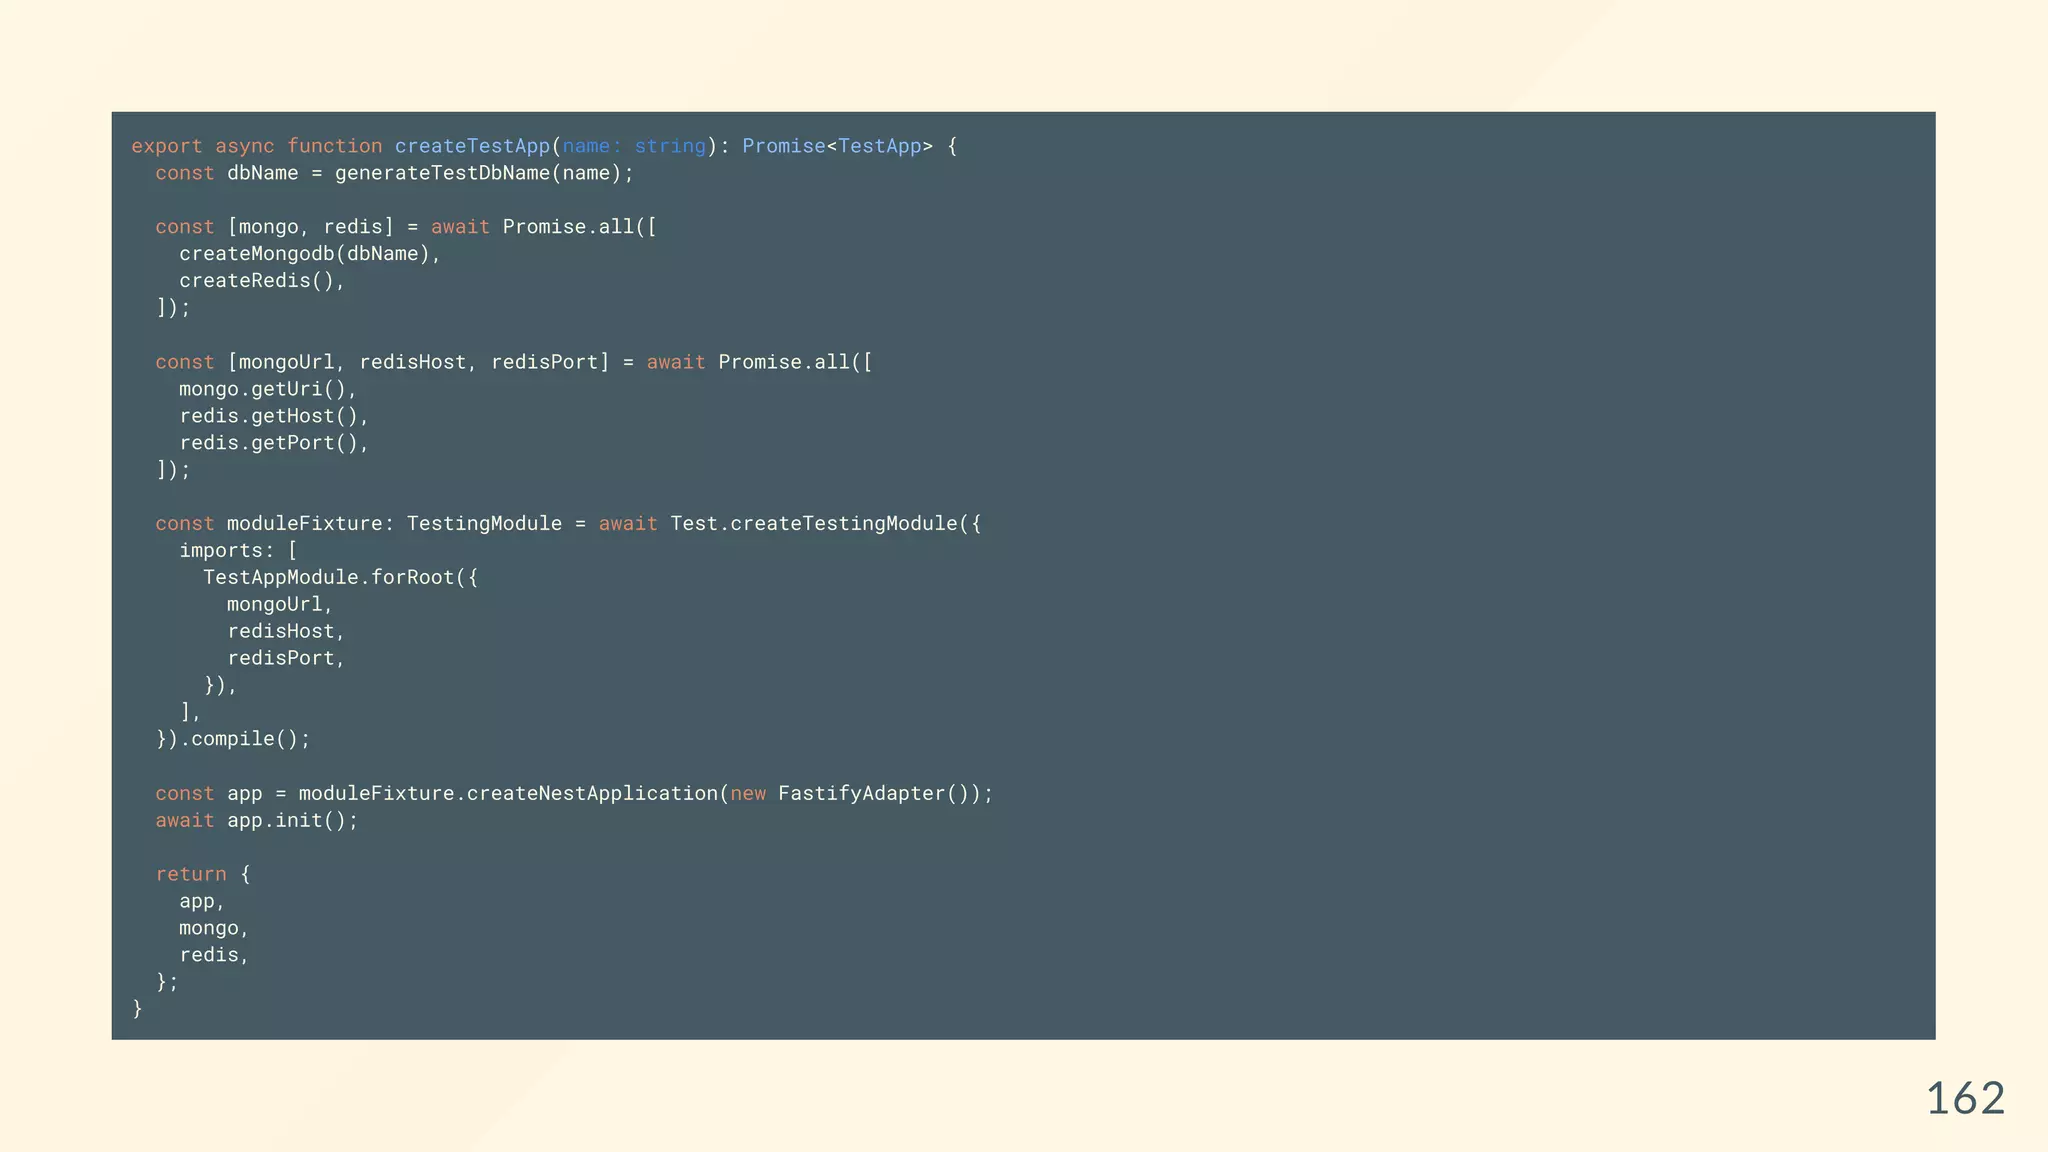Viewport: 2048px width, 1152px height.
Task: Click the generateTestDbName(name) call
Action: (483, 173)
